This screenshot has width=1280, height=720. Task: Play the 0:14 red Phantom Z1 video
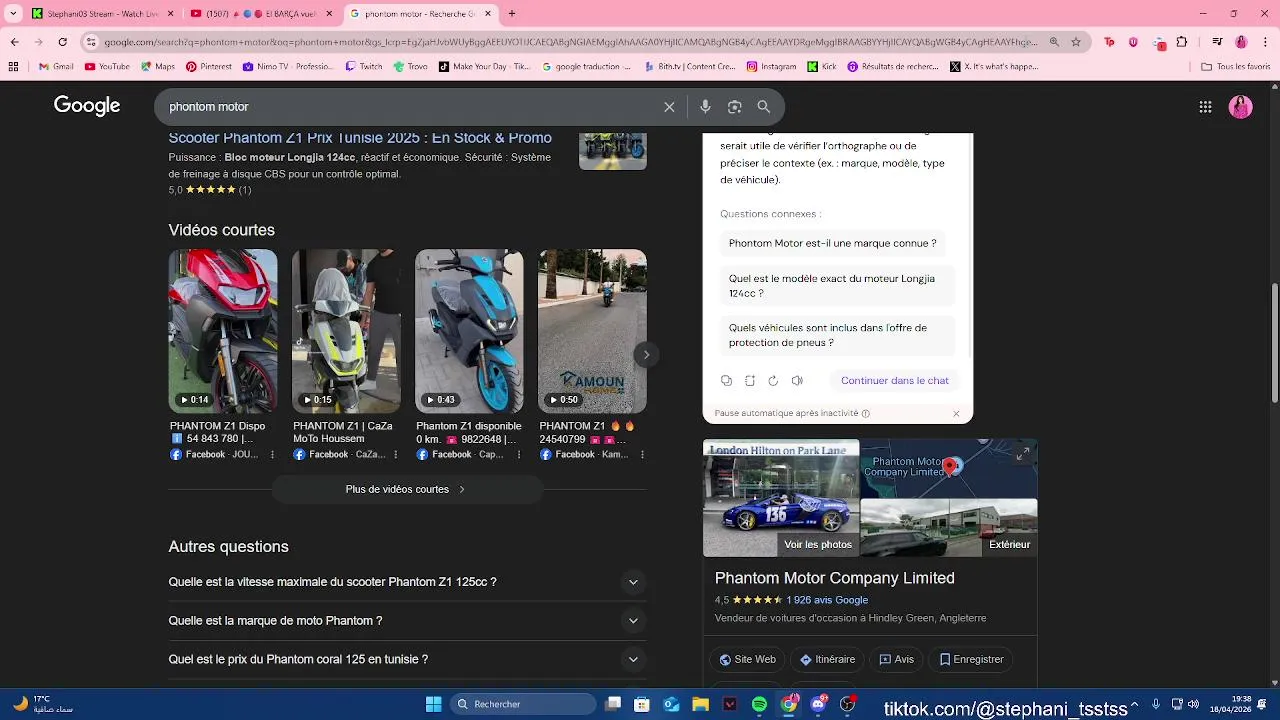pyautogui.click(x=223, y=331)
